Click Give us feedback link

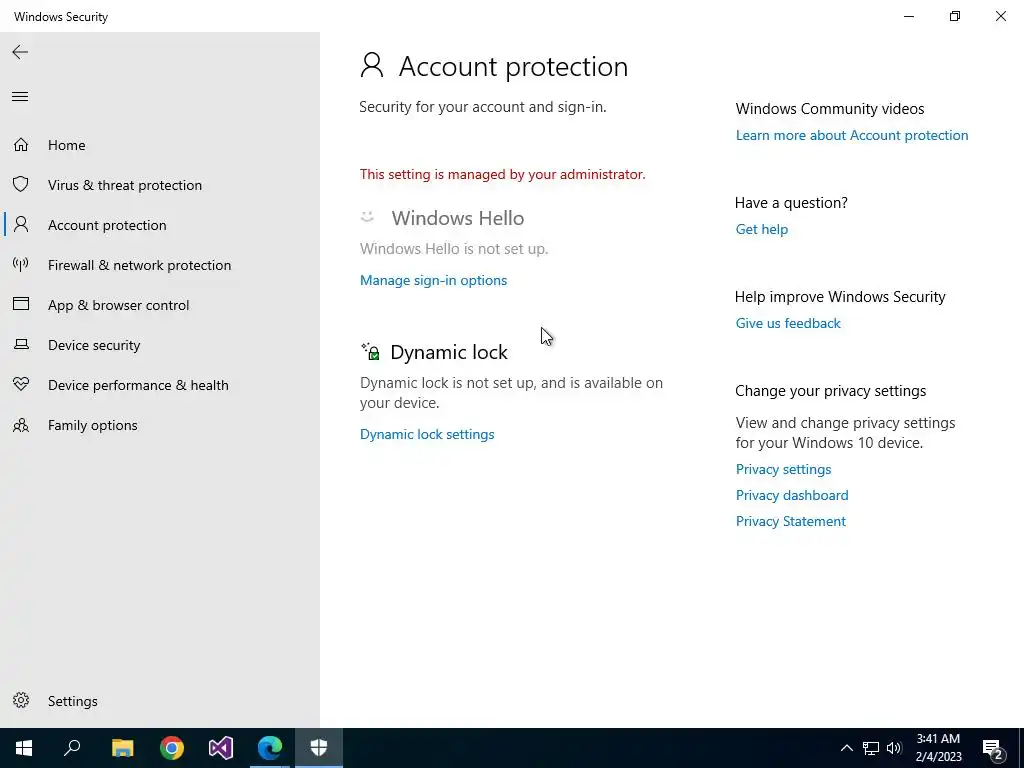(x=788, y=323)
